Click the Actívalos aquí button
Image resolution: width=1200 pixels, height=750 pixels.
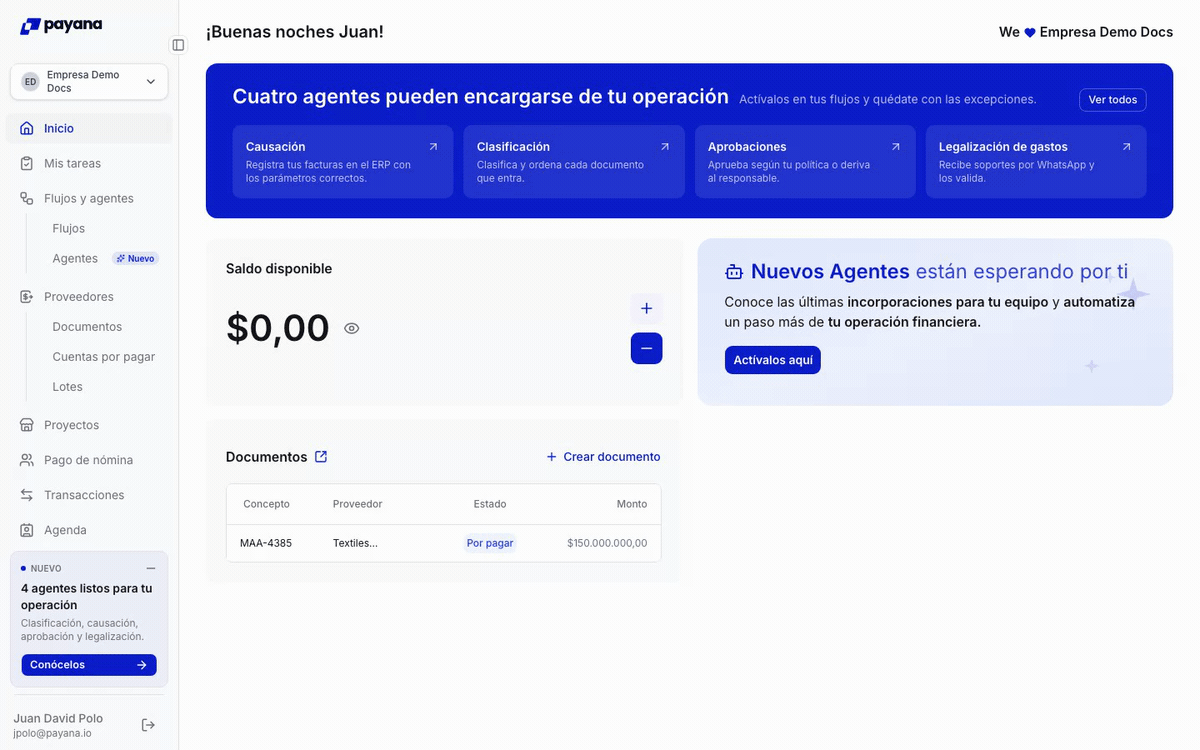[x=772, y=360]
